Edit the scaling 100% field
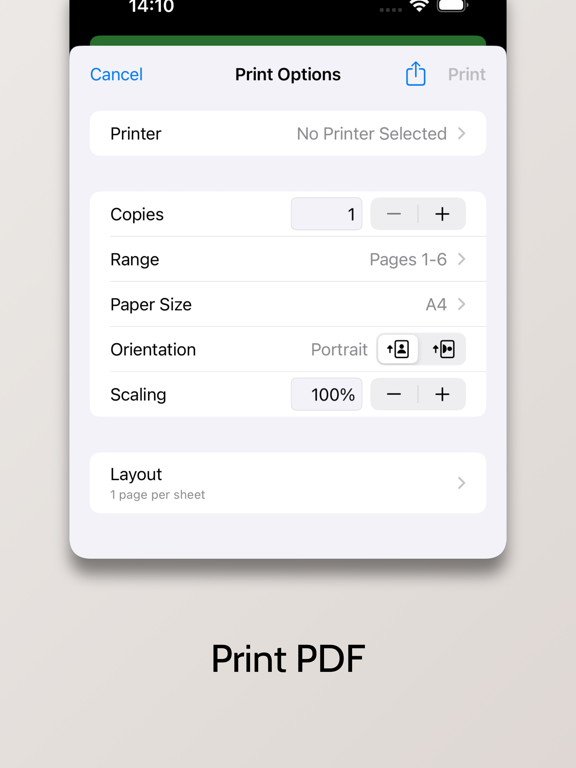Viewport: 576px width, 768px height. coord(327,394)
